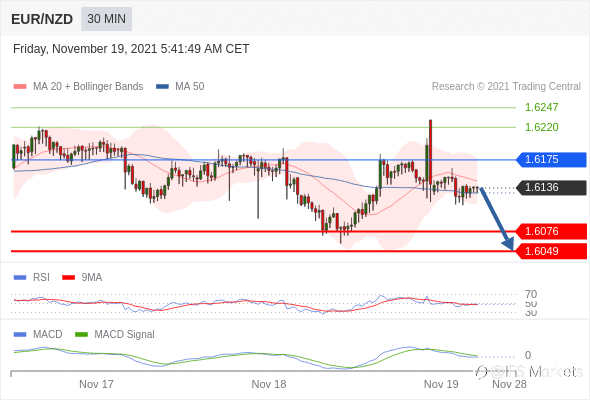Click the 1.6247 resistance level label
The image size is (590, 400).
pyautogui.click(x=541, y=107)
